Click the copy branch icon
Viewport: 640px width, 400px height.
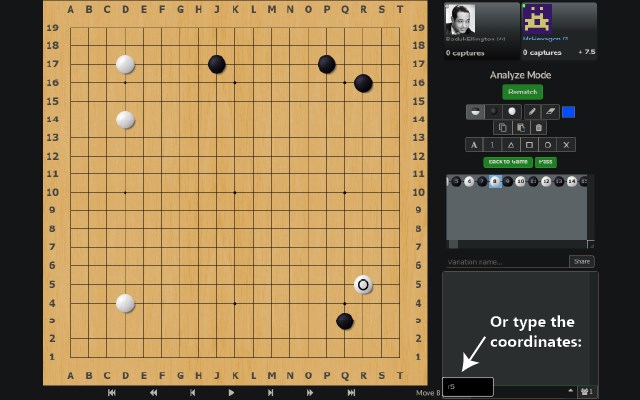tap(502, 128)
